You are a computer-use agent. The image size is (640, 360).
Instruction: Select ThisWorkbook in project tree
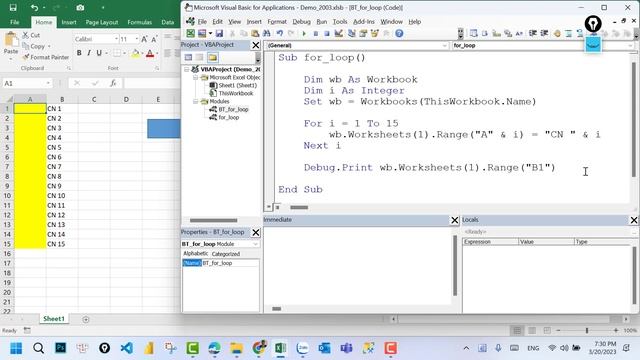pyautogui.click(x=236, y=93)
